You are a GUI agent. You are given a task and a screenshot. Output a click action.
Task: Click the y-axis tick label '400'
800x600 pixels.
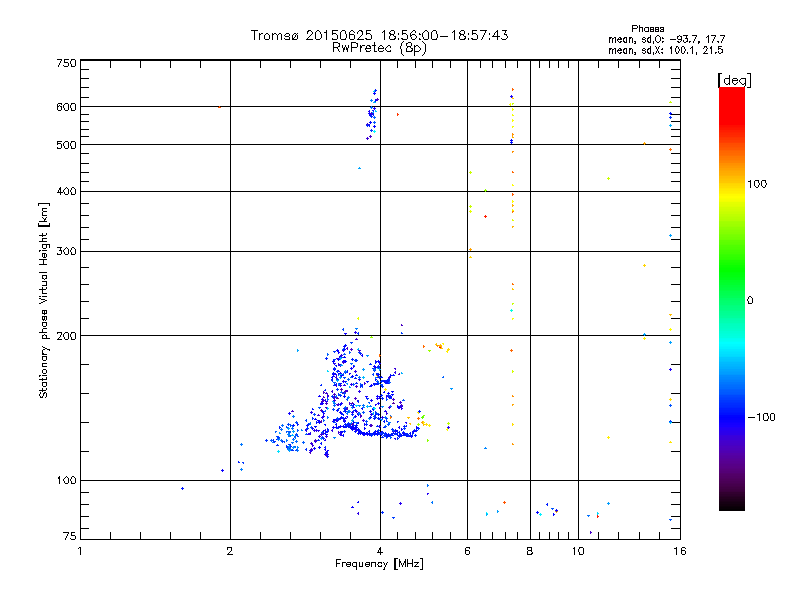pyautogui.click(x=66, y=192)
